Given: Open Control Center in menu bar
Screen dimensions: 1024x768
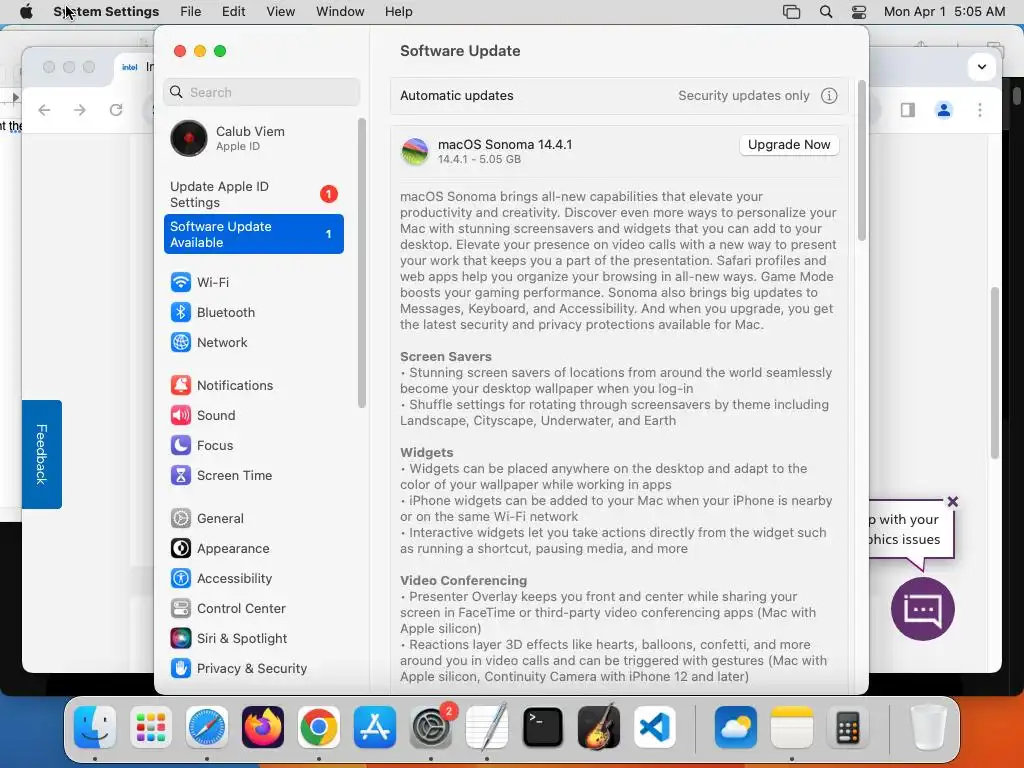Looking at the screenshot, I should [859, 12].
